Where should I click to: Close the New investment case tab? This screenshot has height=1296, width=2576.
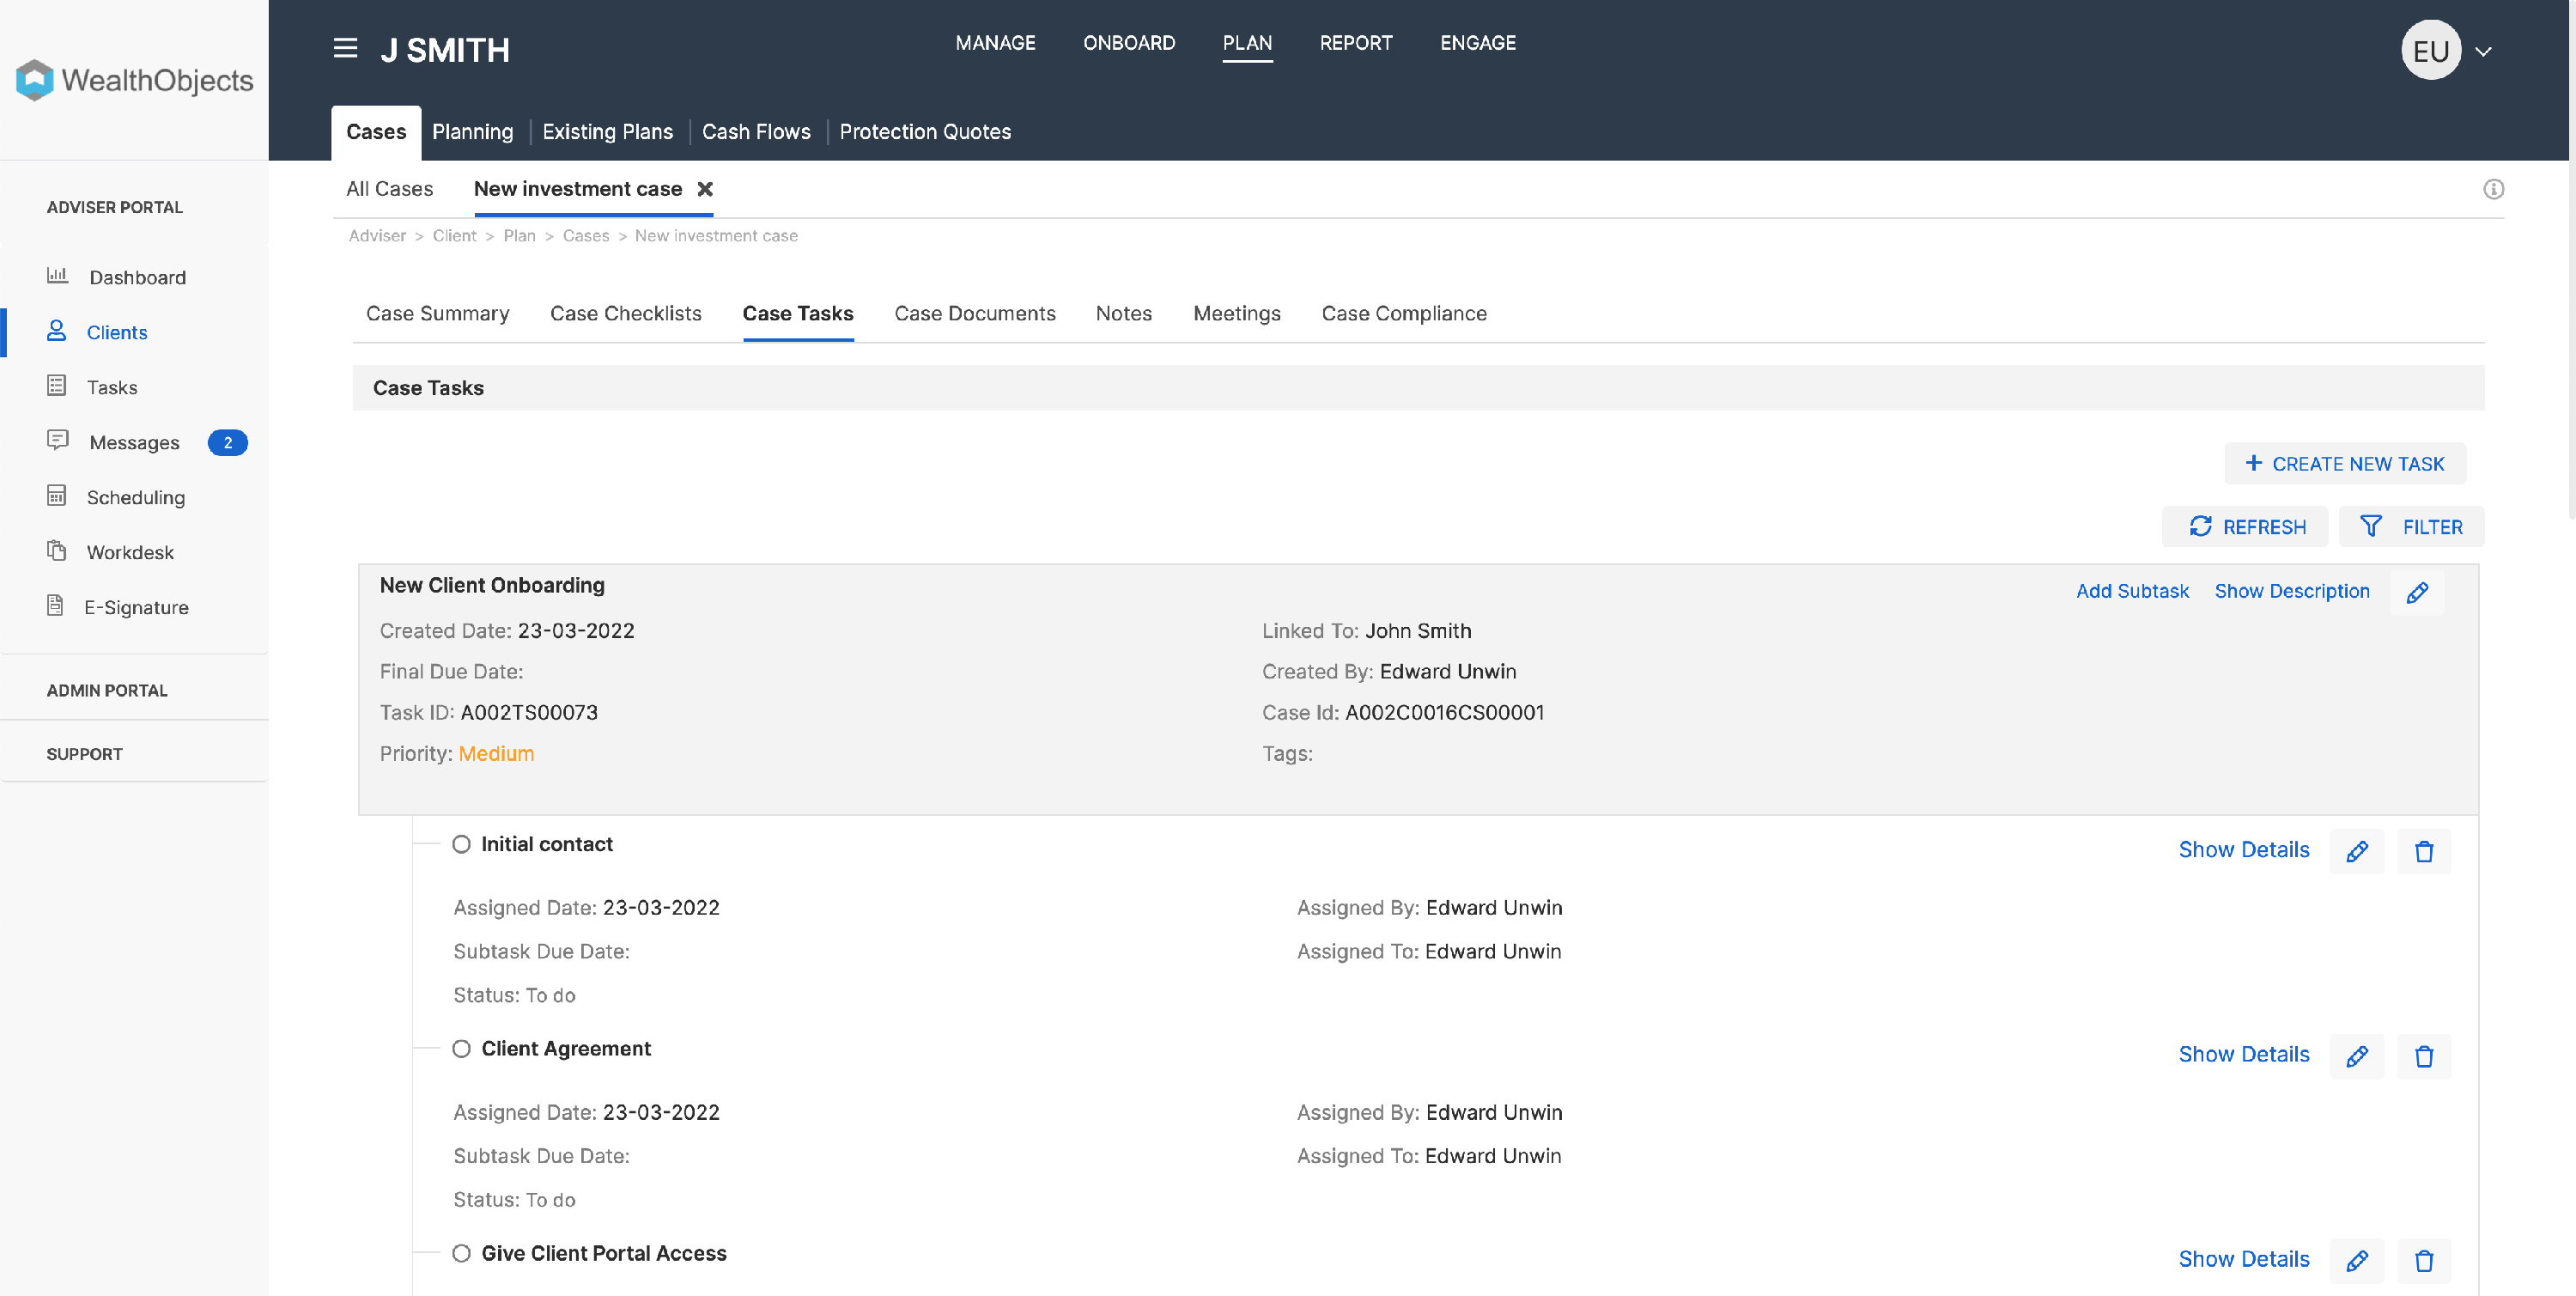(705, 189)
